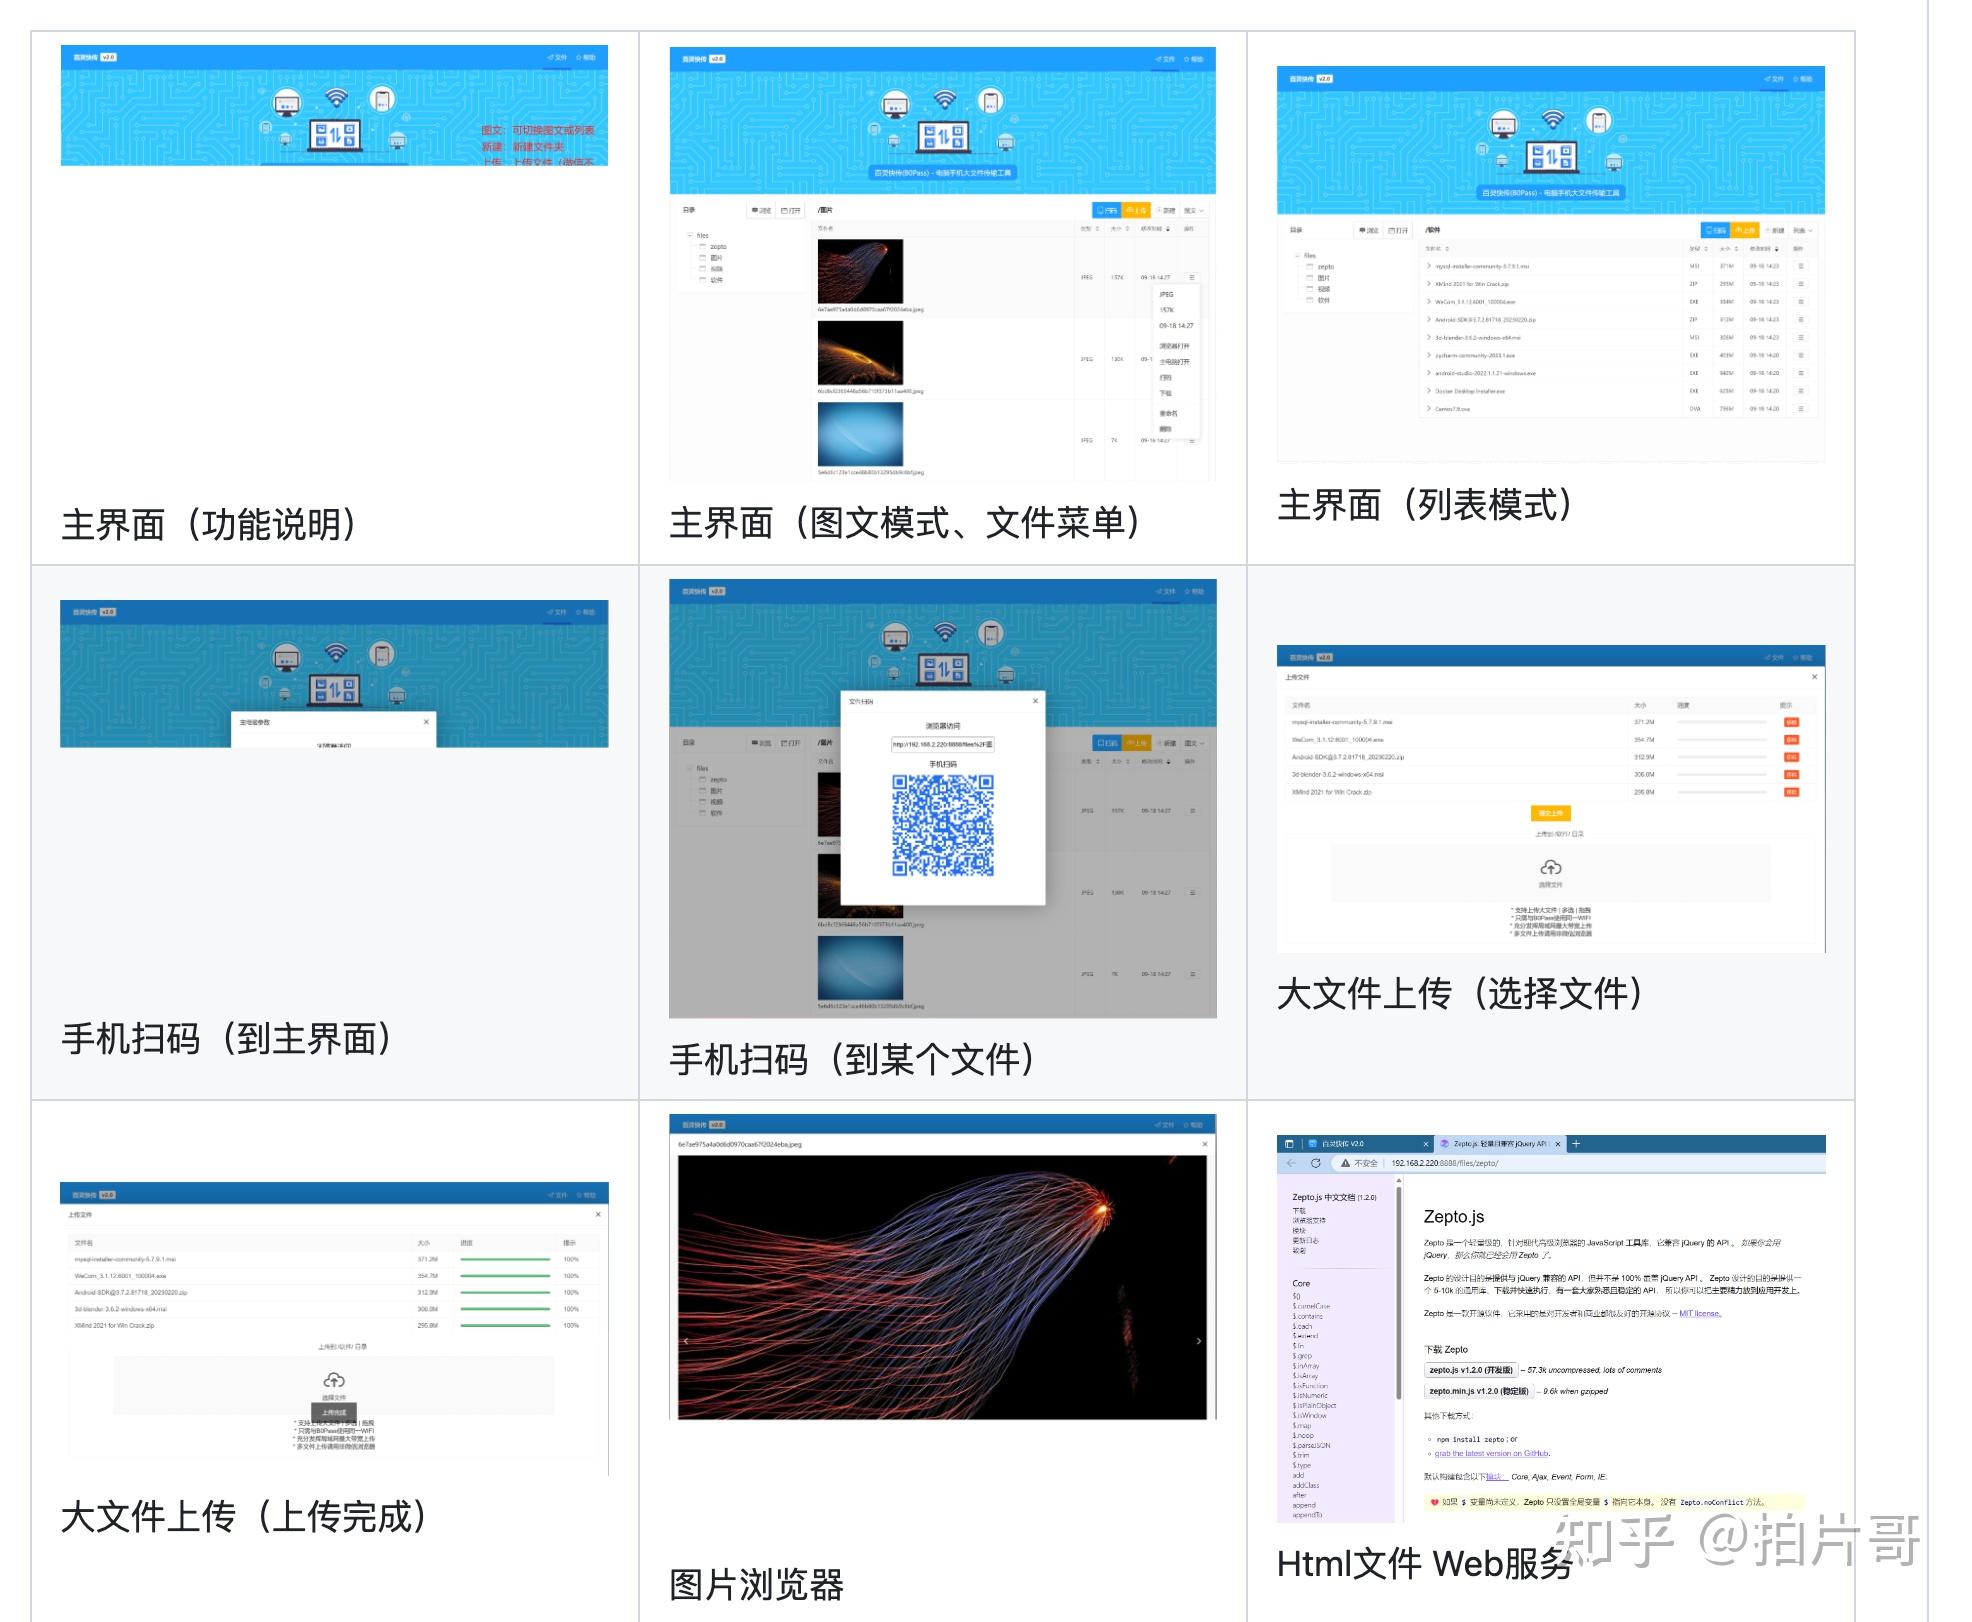The width and height of the screenshot is (1972, 1622).
Task: Close the 文件扫码 QR dialog
Action: [1035, 701]
